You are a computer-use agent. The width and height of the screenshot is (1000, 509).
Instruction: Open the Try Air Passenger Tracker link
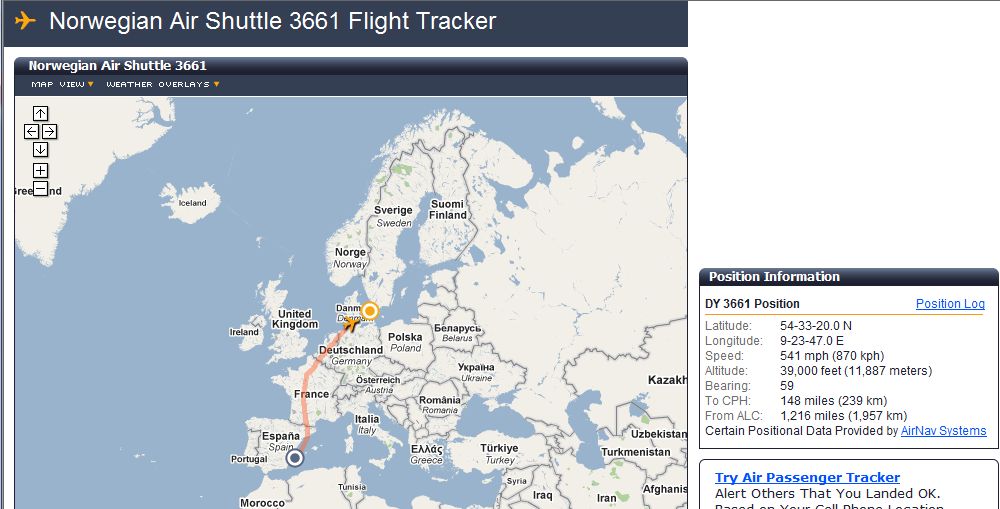[x=807, y=478]
